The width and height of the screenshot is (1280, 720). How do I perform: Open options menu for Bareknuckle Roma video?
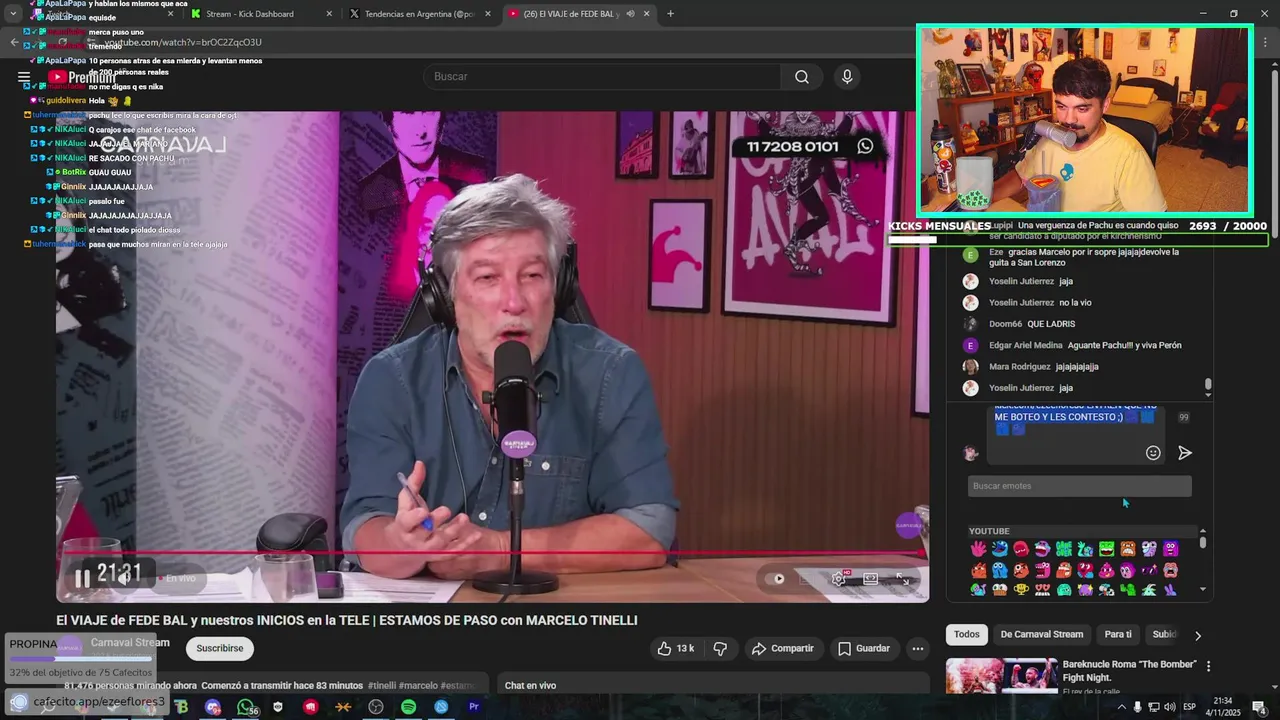click(1208, 666)
